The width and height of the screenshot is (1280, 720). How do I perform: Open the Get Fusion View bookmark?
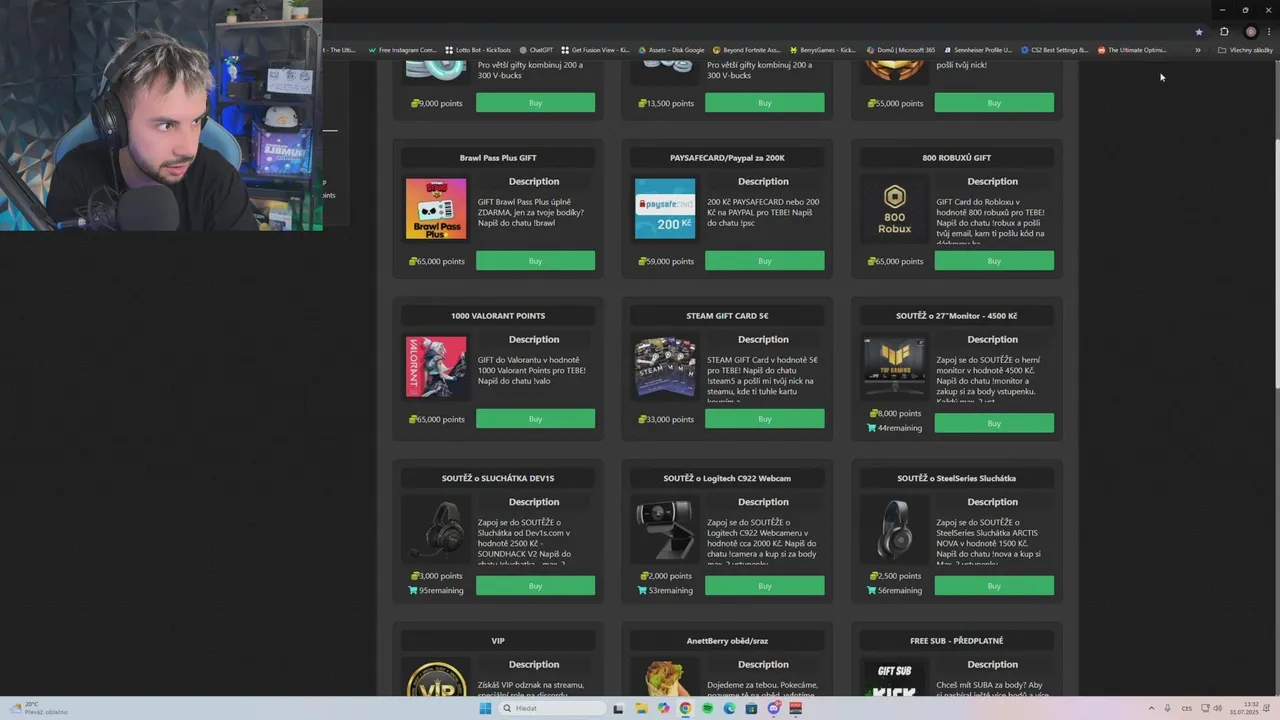pos(595,50)
